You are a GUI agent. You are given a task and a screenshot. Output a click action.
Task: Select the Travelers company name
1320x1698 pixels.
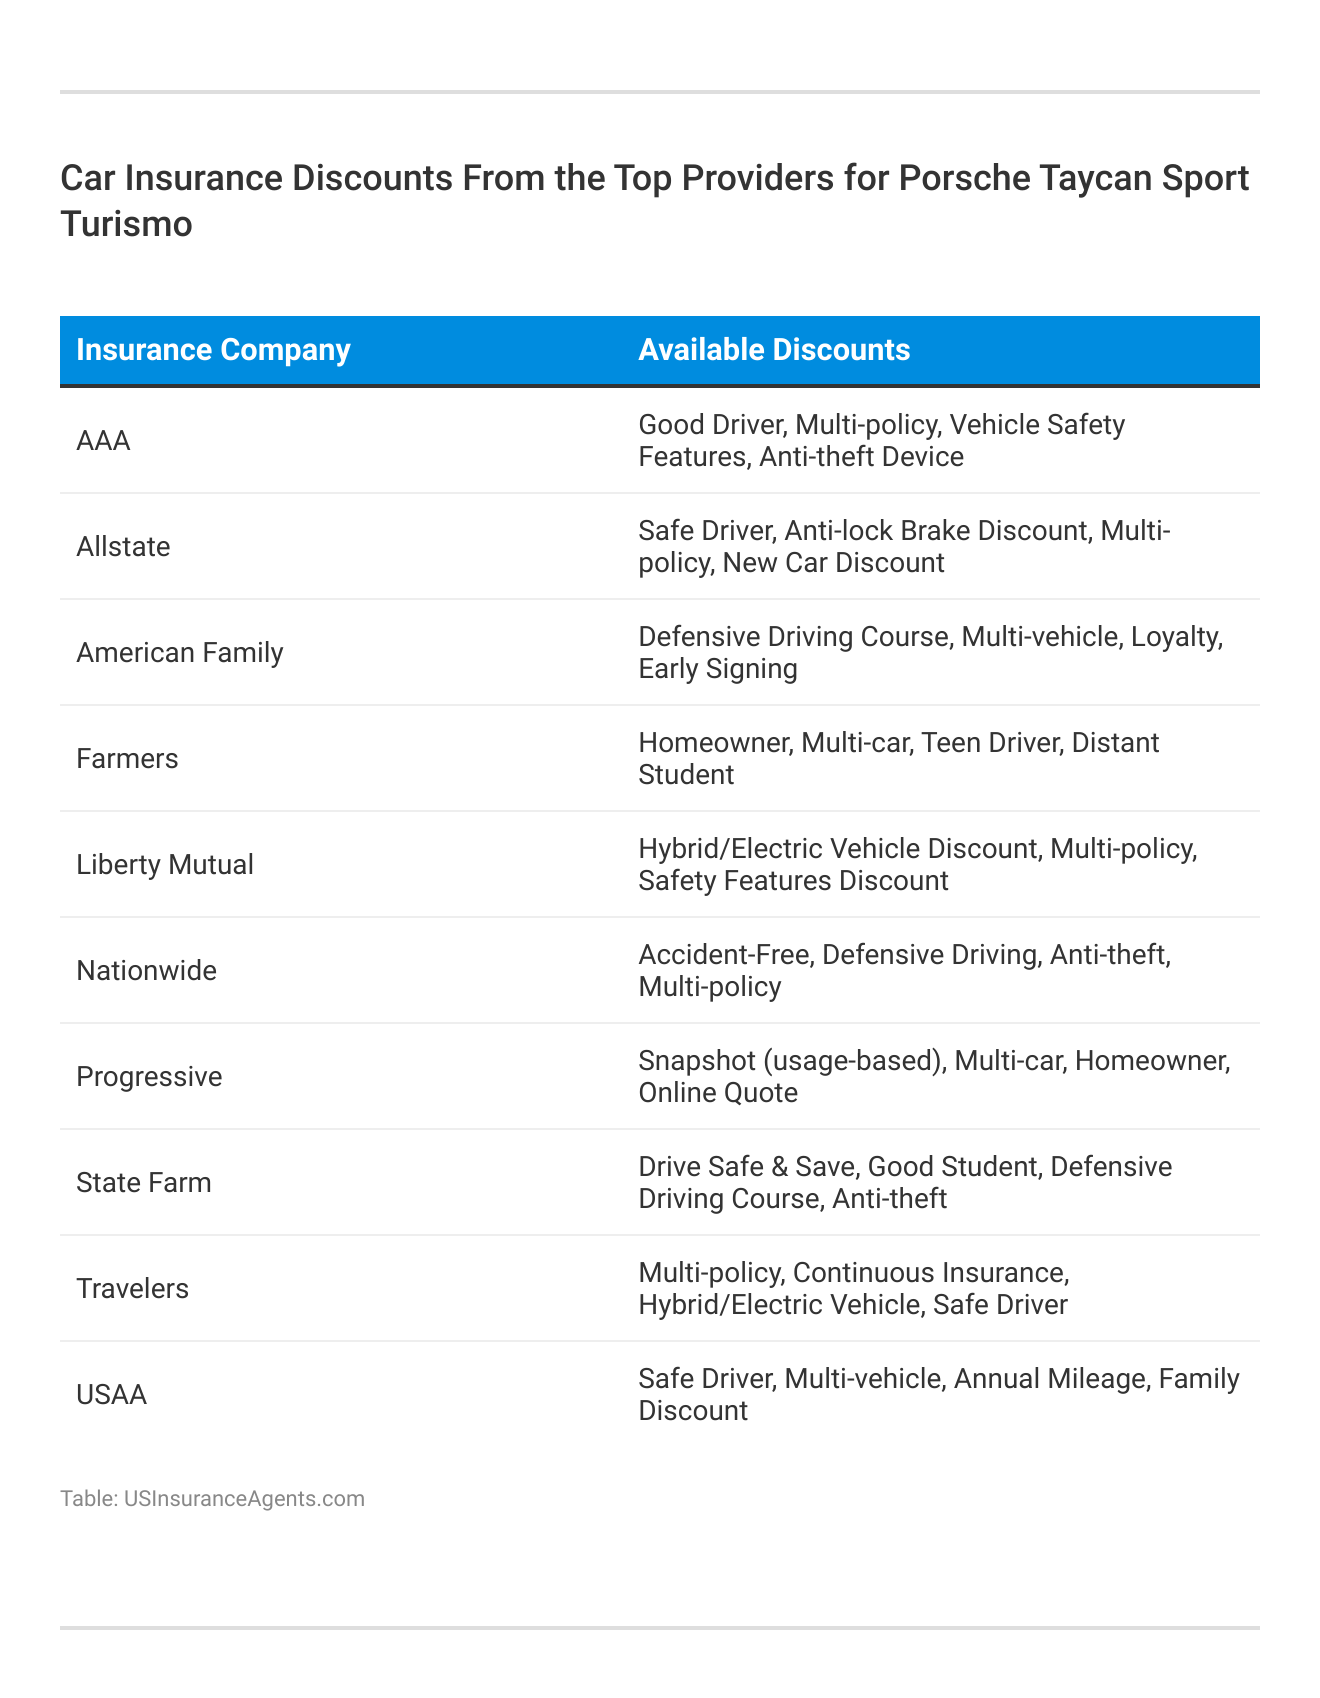click(133, 1289)
